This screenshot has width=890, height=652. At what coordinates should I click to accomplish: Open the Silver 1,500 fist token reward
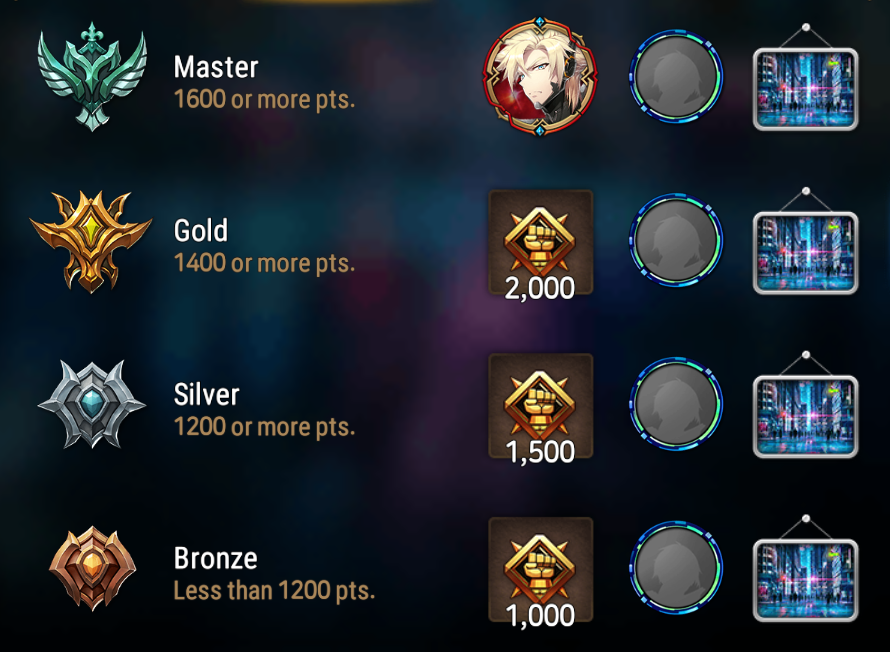(540, 408)
